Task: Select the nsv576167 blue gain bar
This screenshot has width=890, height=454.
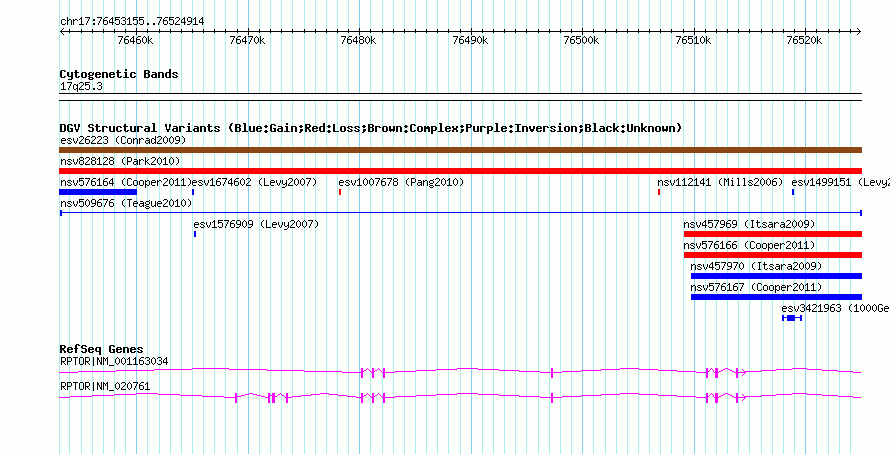Action: 776,297
